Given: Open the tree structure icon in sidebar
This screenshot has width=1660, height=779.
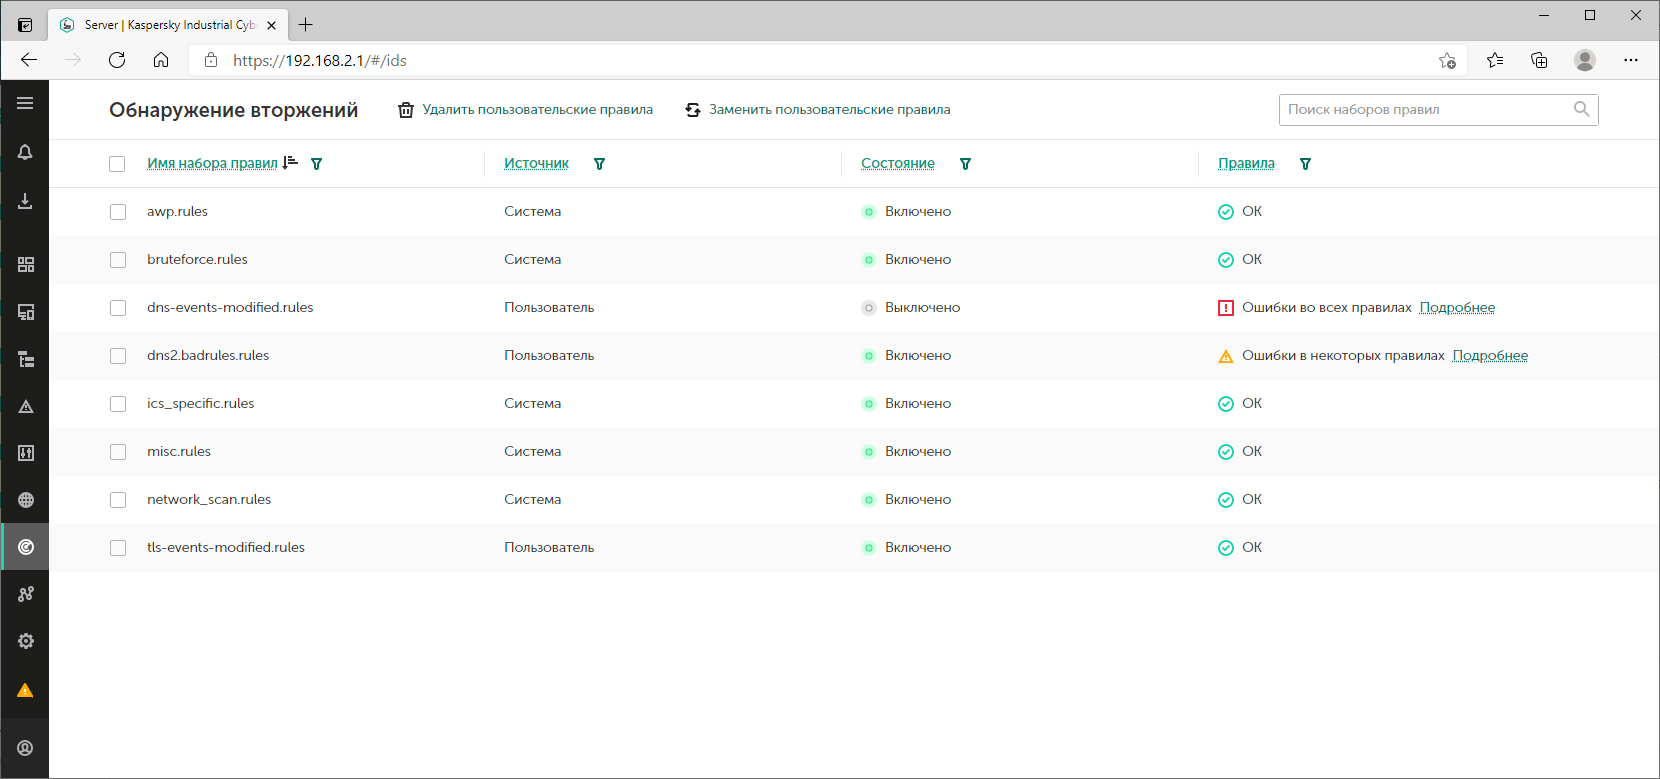Looking at the screenshot, I should coord(26,359).
